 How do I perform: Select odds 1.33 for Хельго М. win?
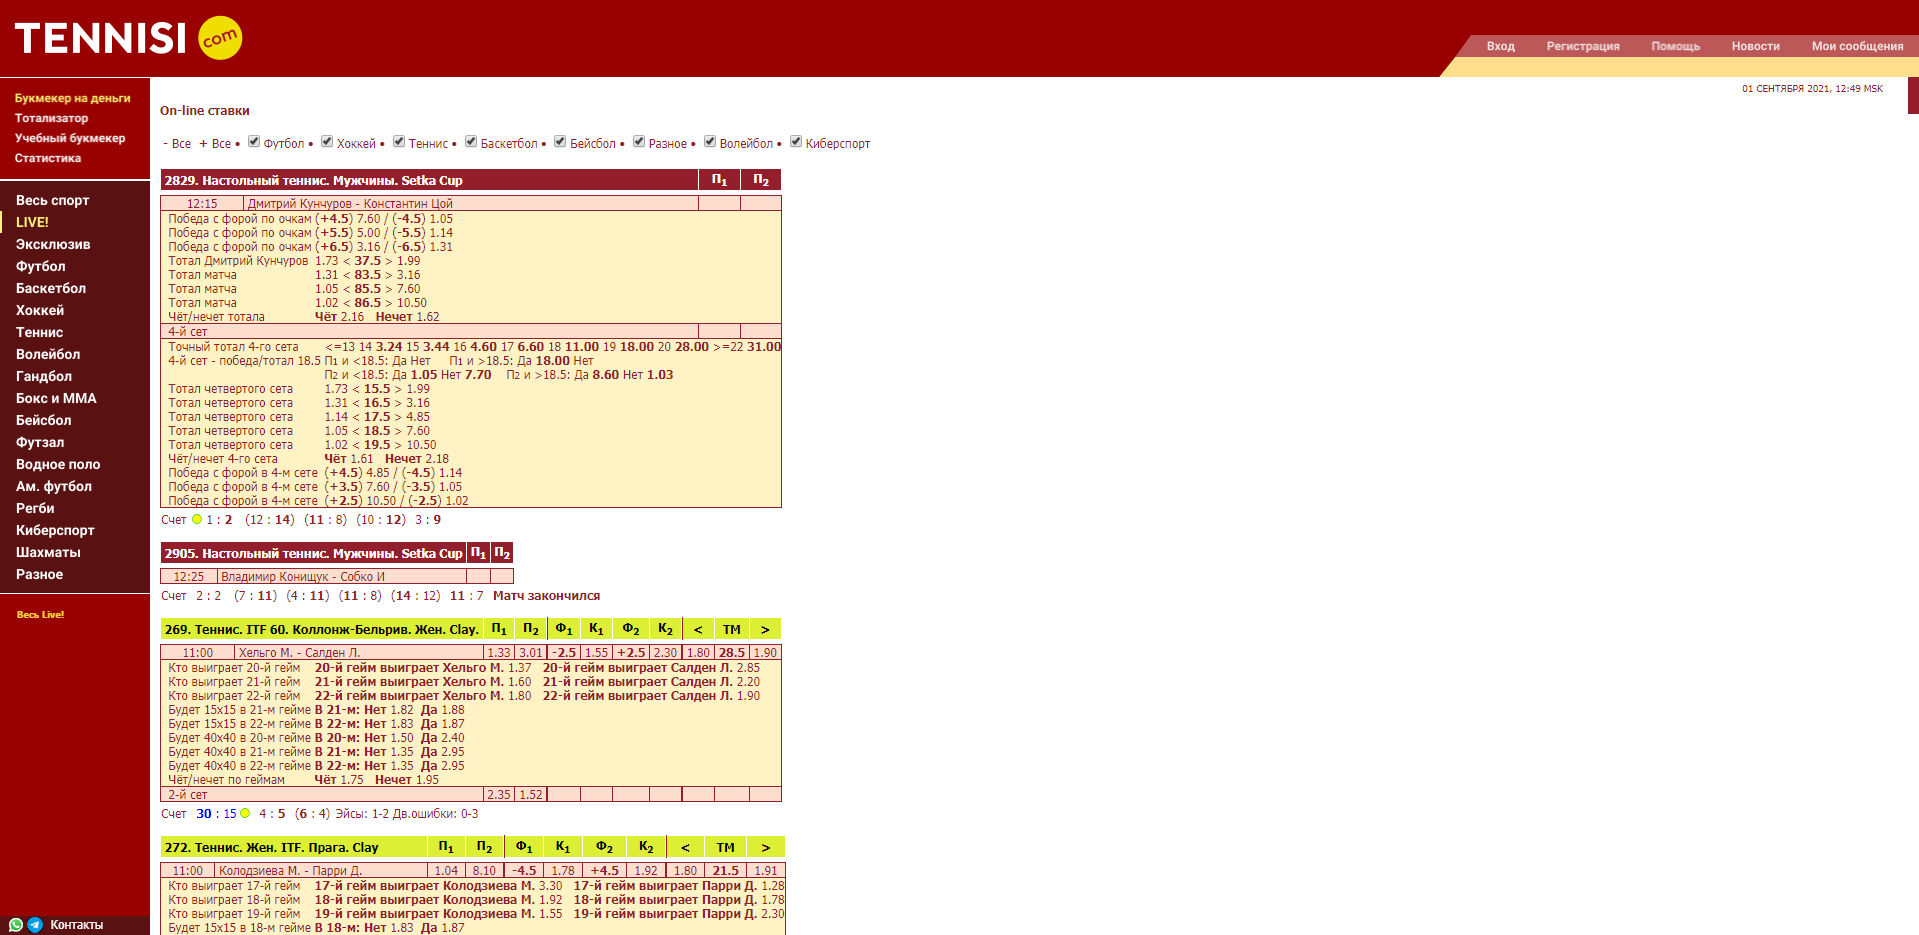499,653
